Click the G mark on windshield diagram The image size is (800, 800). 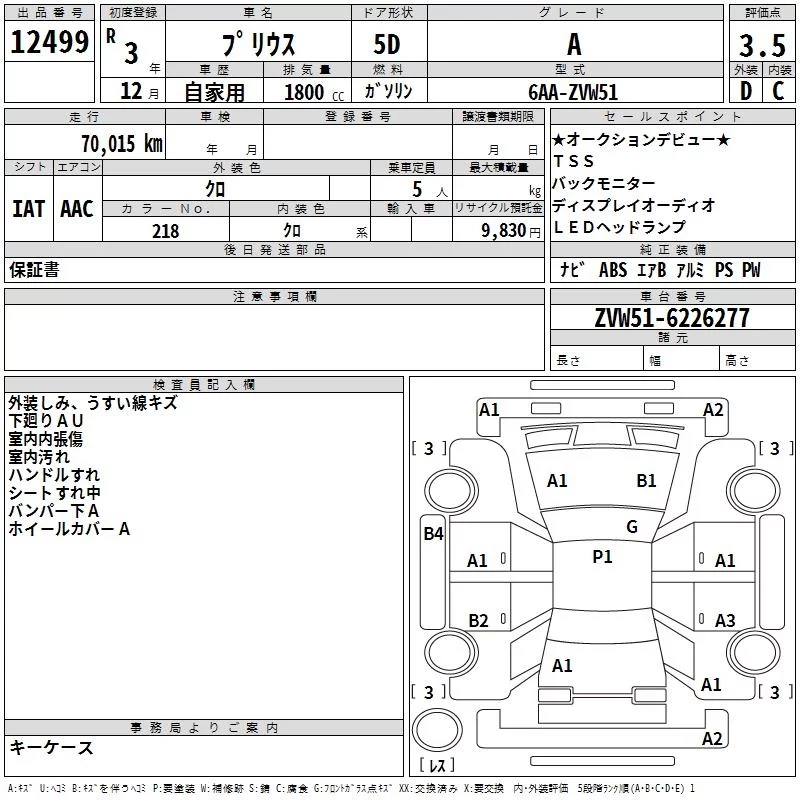pyautogui.click(x=632, y=527)
